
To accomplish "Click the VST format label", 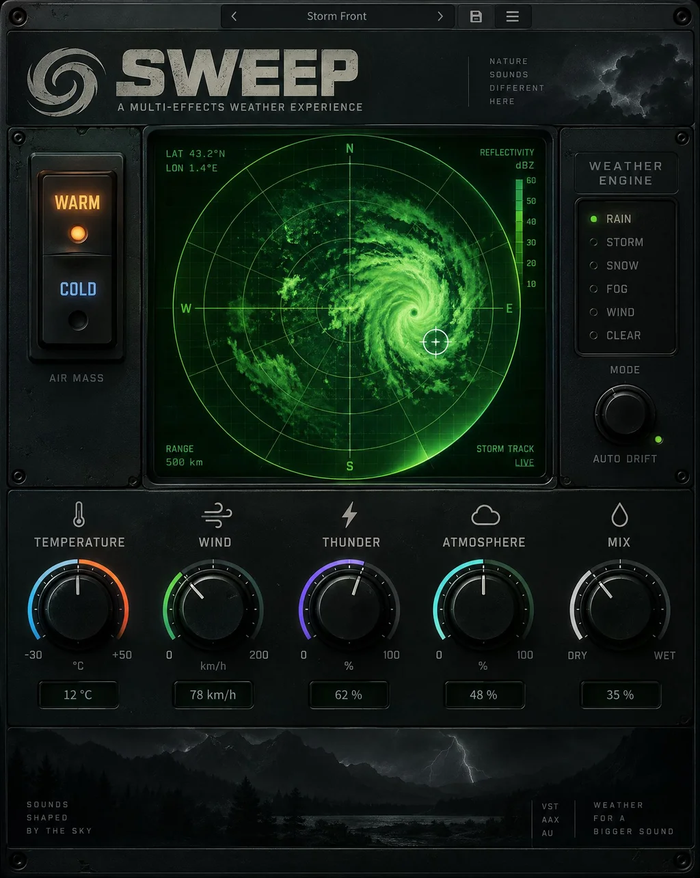I will pyautogui.click(x=550, y=806).
